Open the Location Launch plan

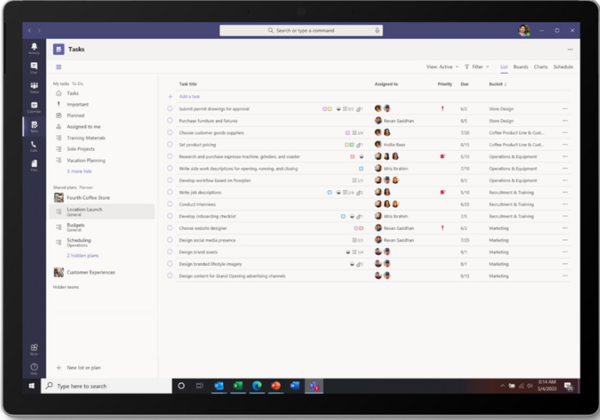(102, 211)
